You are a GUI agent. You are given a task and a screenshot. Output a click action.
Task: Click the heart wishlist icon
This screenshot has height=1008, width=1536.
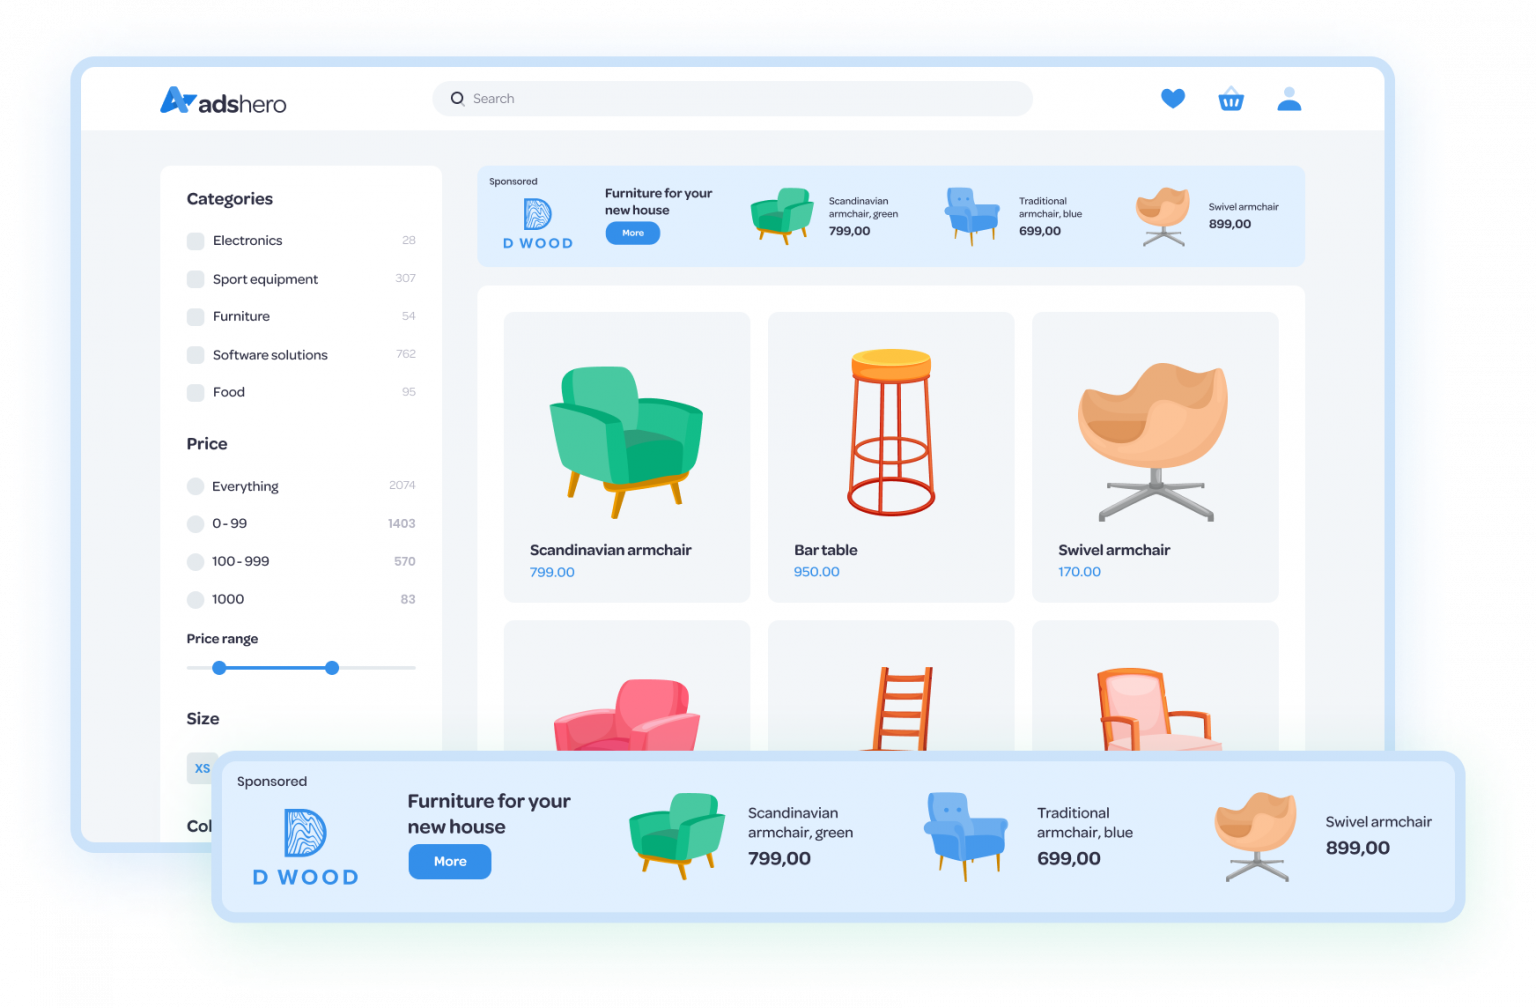[x=1172, y=98]
